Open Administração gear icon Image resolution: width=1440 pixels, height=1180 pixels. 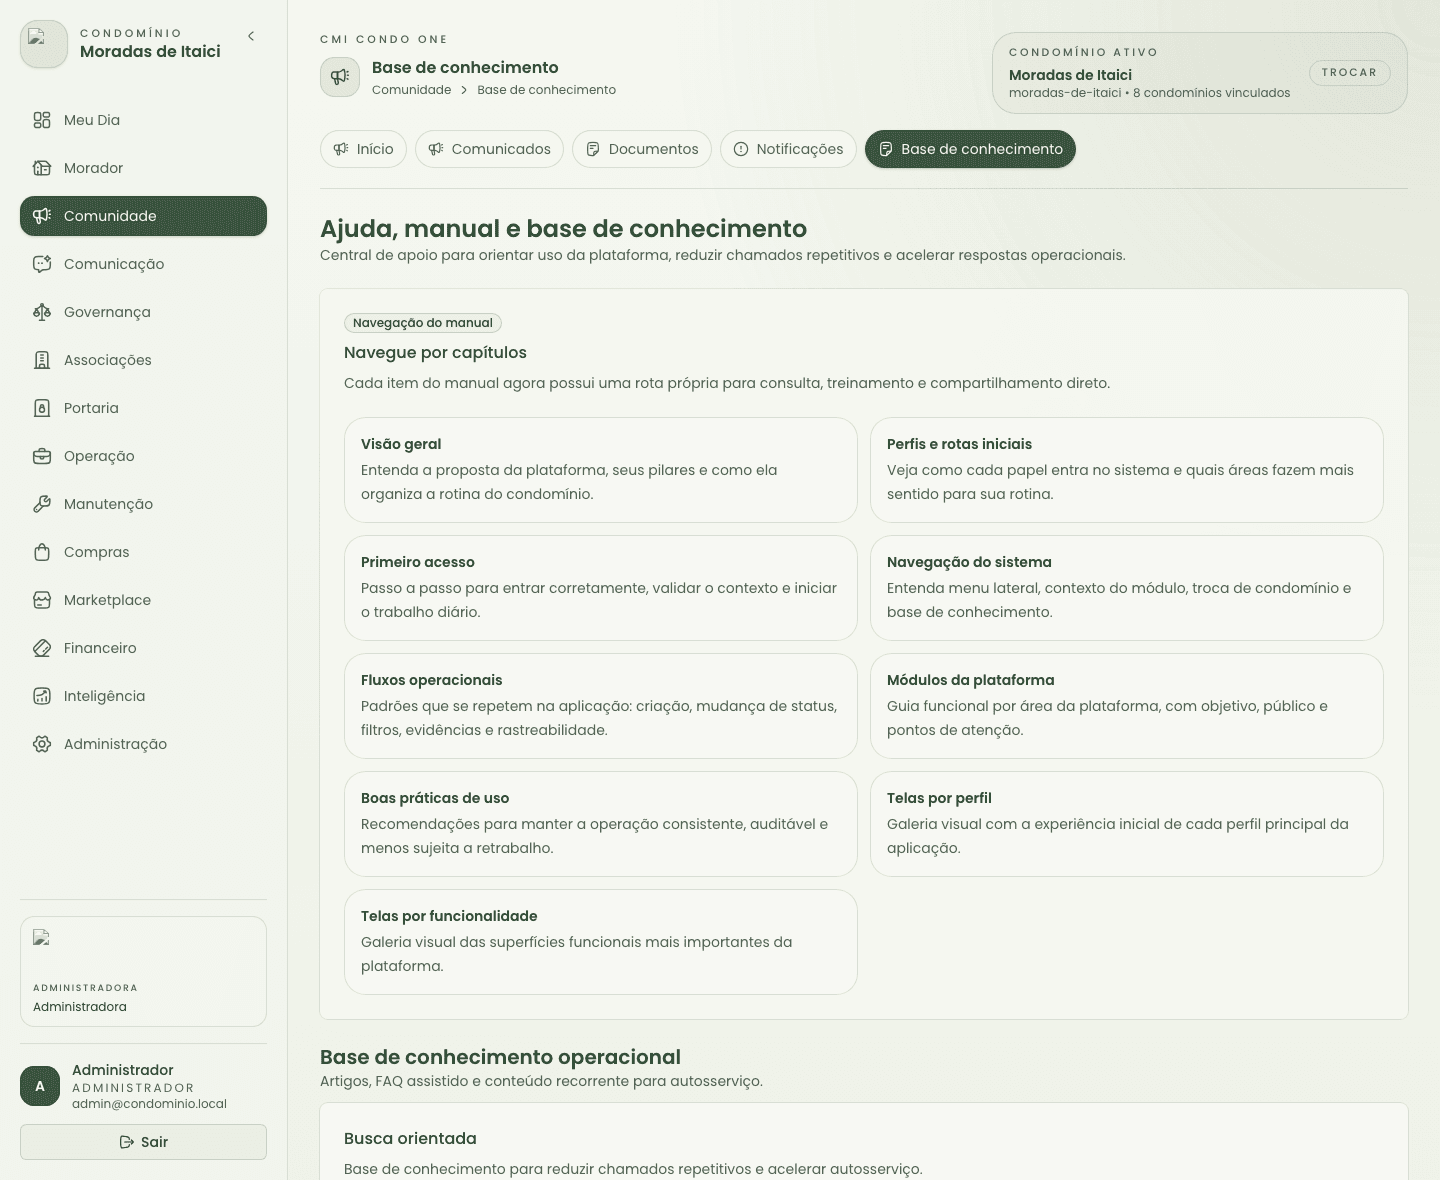42,744
